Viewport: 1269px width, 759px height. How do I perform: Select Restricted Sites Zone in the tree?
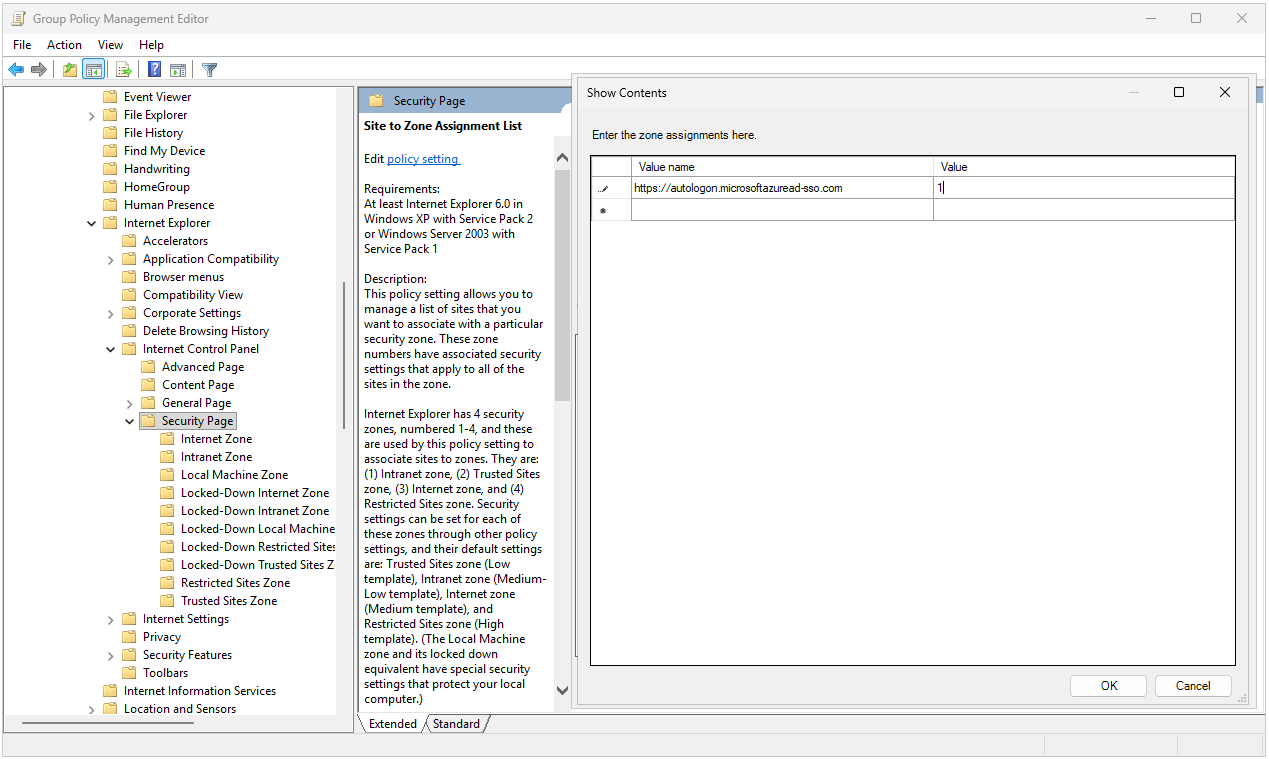click(235, 583)
